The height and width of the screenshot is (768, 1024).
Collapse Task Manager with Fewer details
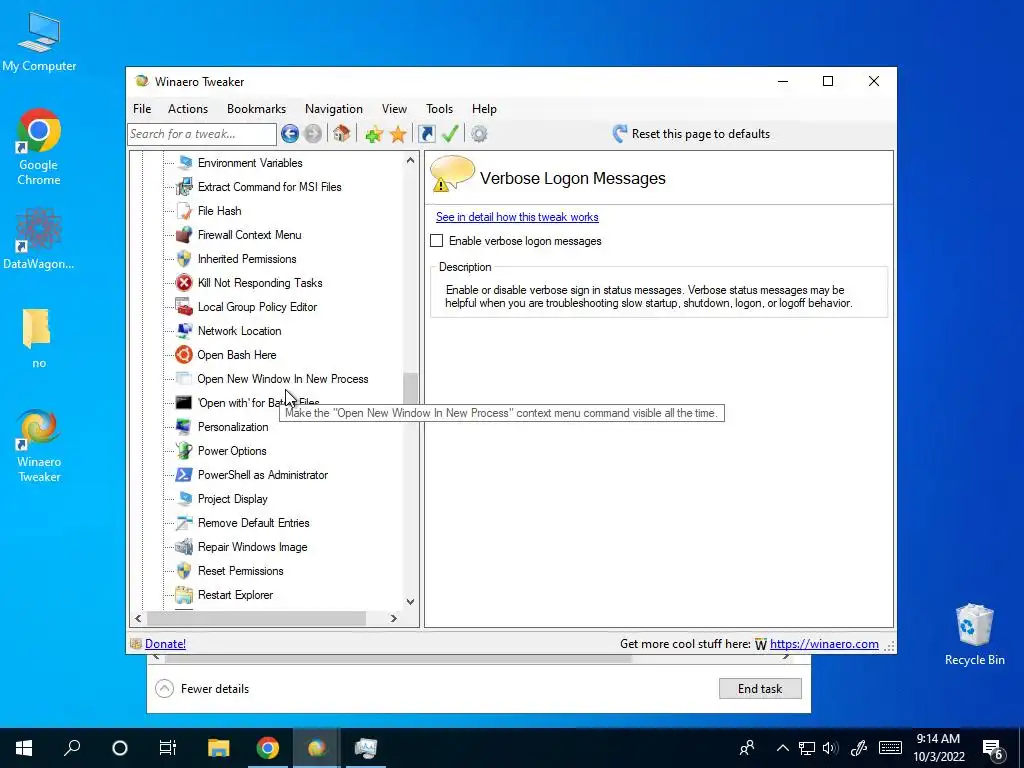[202, 688]
